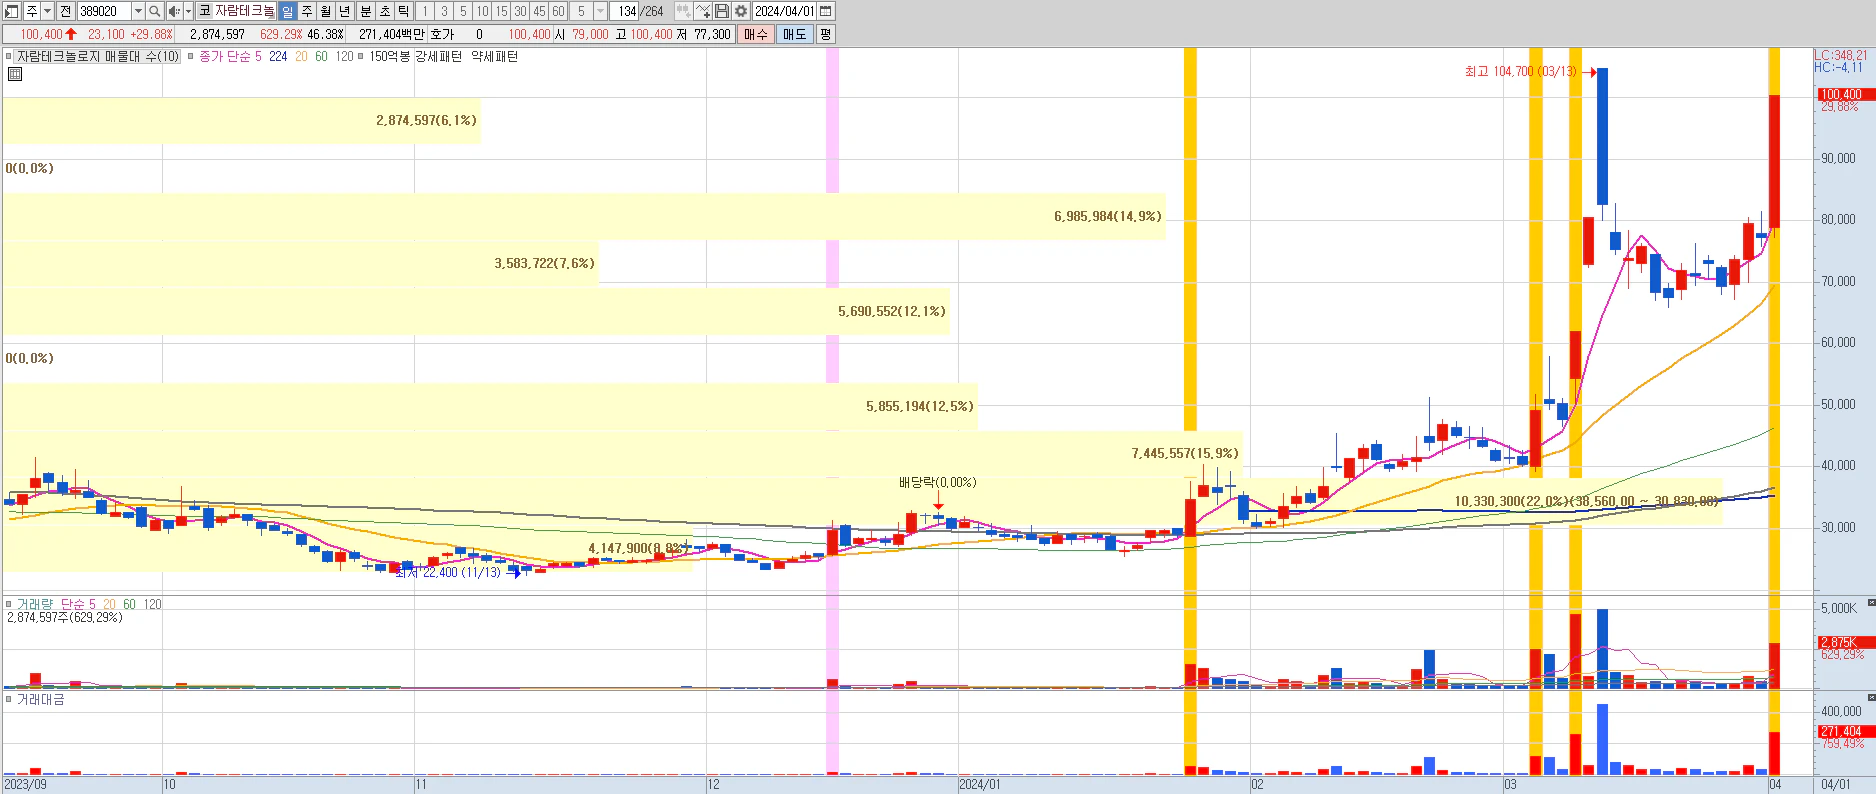Click the add indicator line icon
1876x794 pixels.
pos(703,11)
